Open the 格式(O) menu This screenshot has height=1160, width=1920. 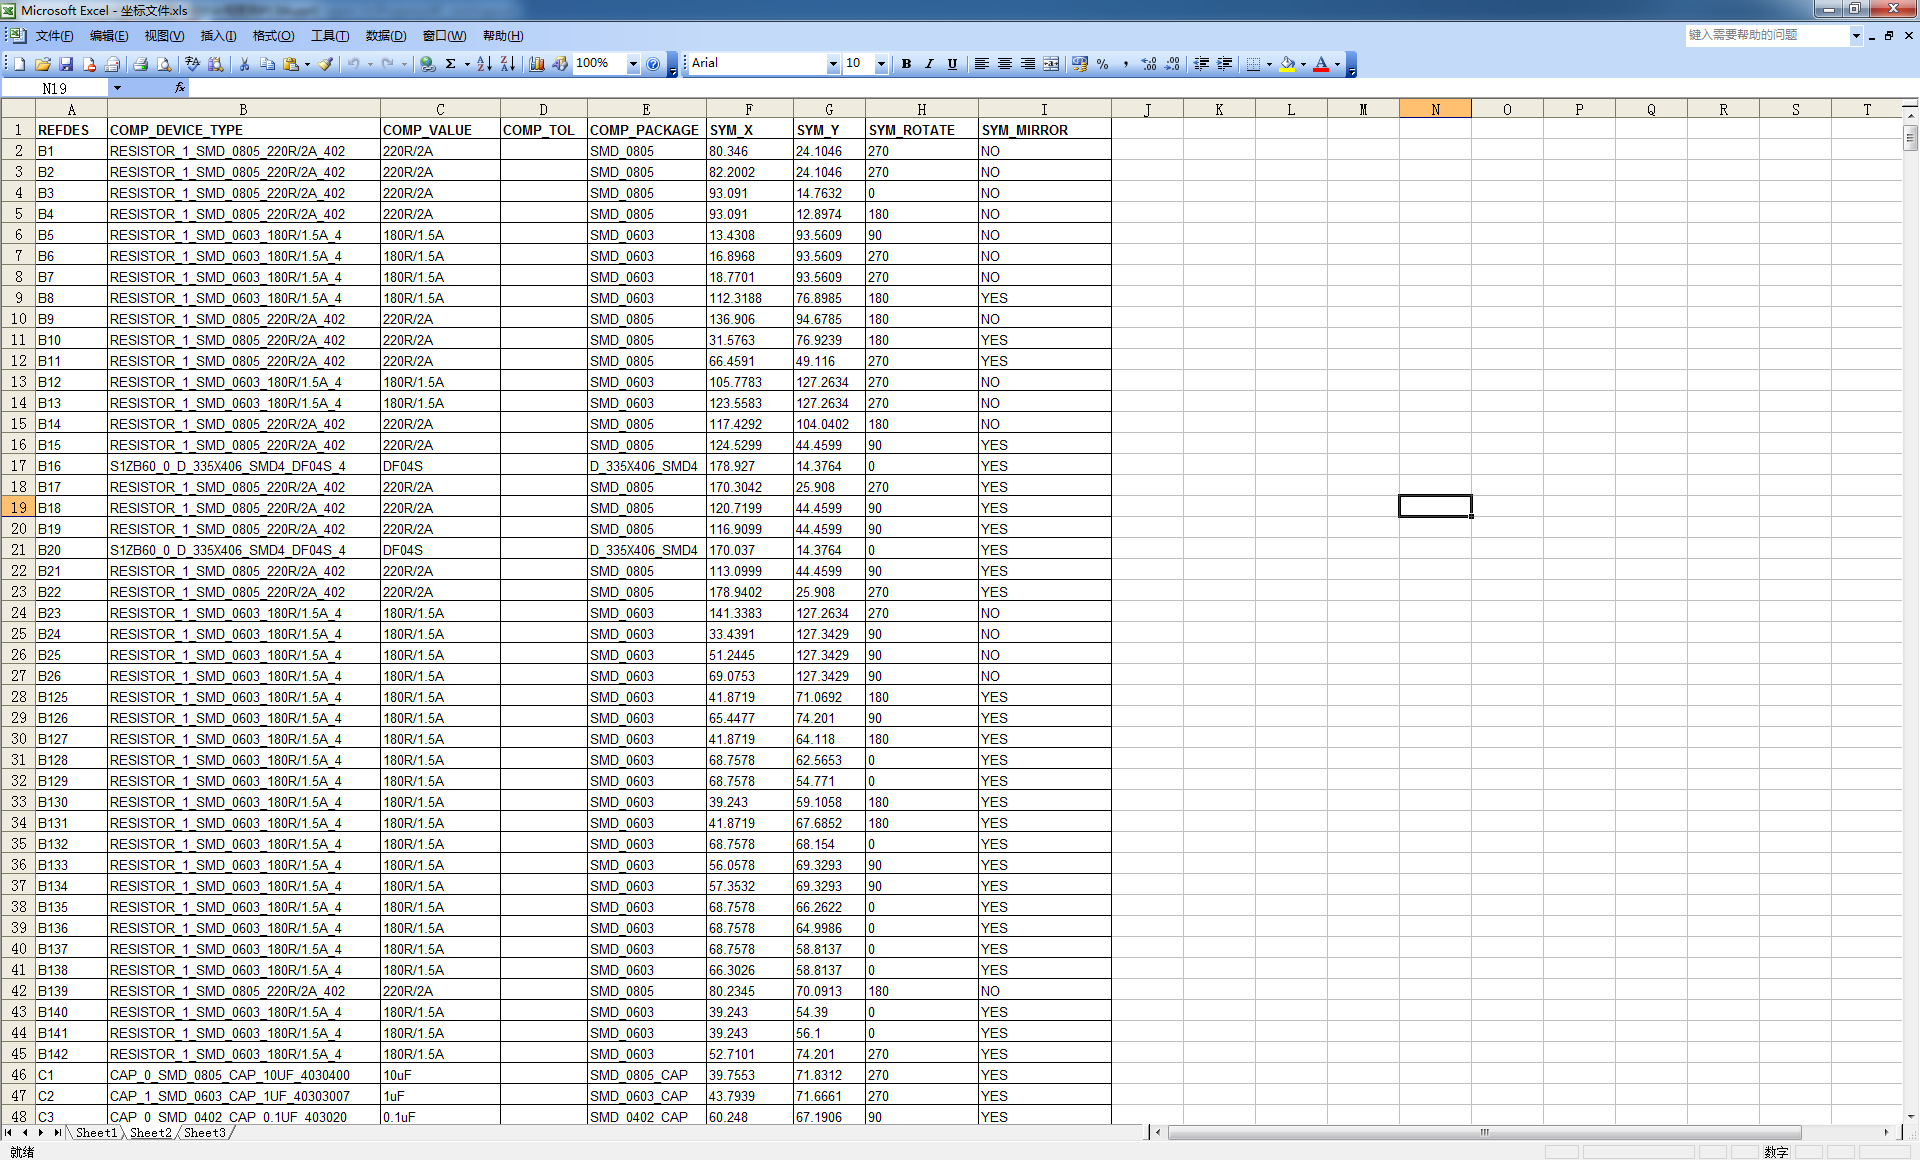tap(273, 36)
